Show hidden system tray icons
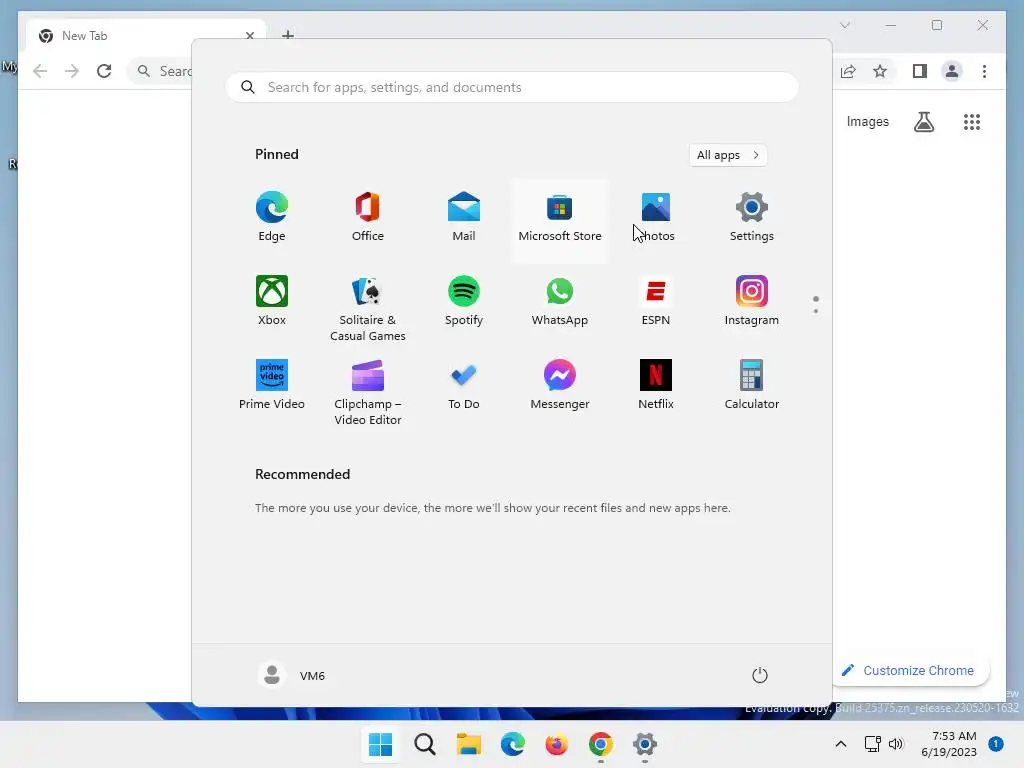The height and width of the screenshot is (768, 1024). (841, 744)
